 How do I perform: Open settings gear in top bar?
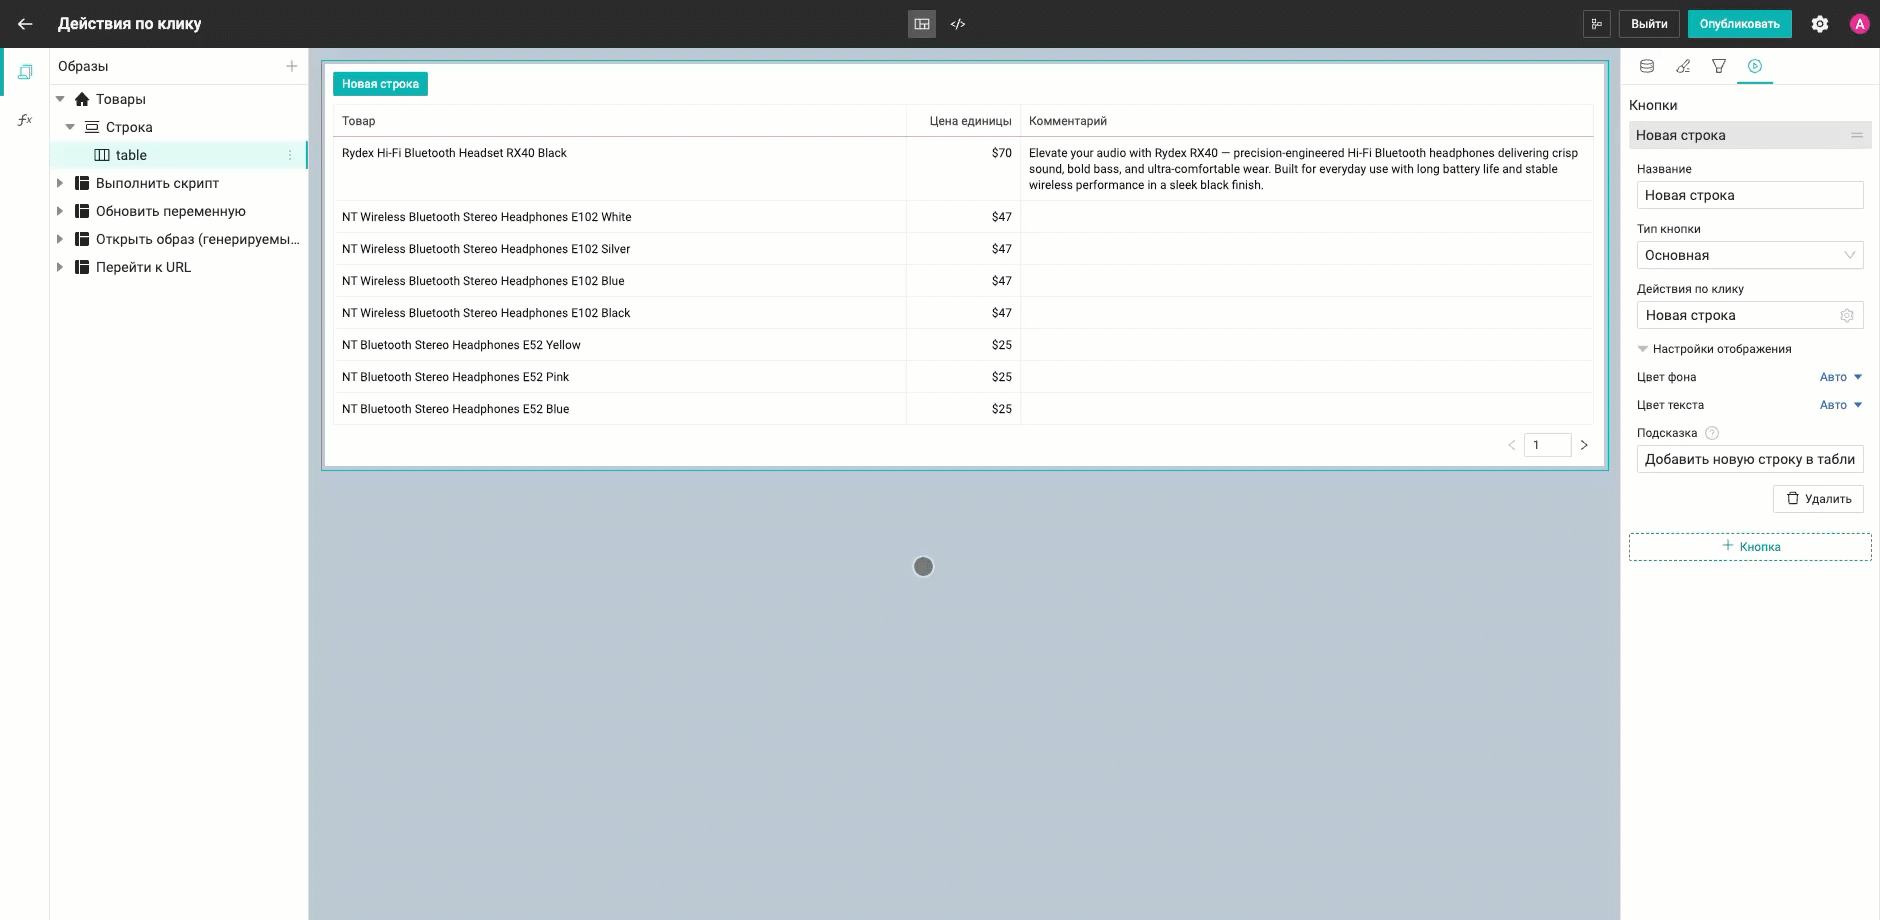[x=1820, y=24]
